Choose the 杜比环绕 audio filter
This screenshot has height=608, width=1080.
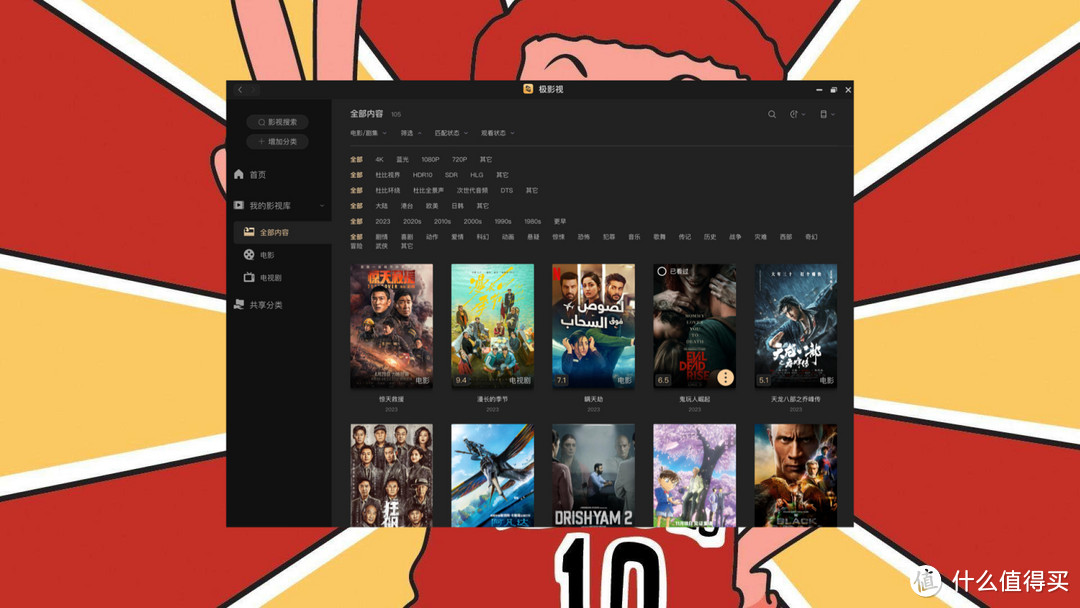point(388,191)
